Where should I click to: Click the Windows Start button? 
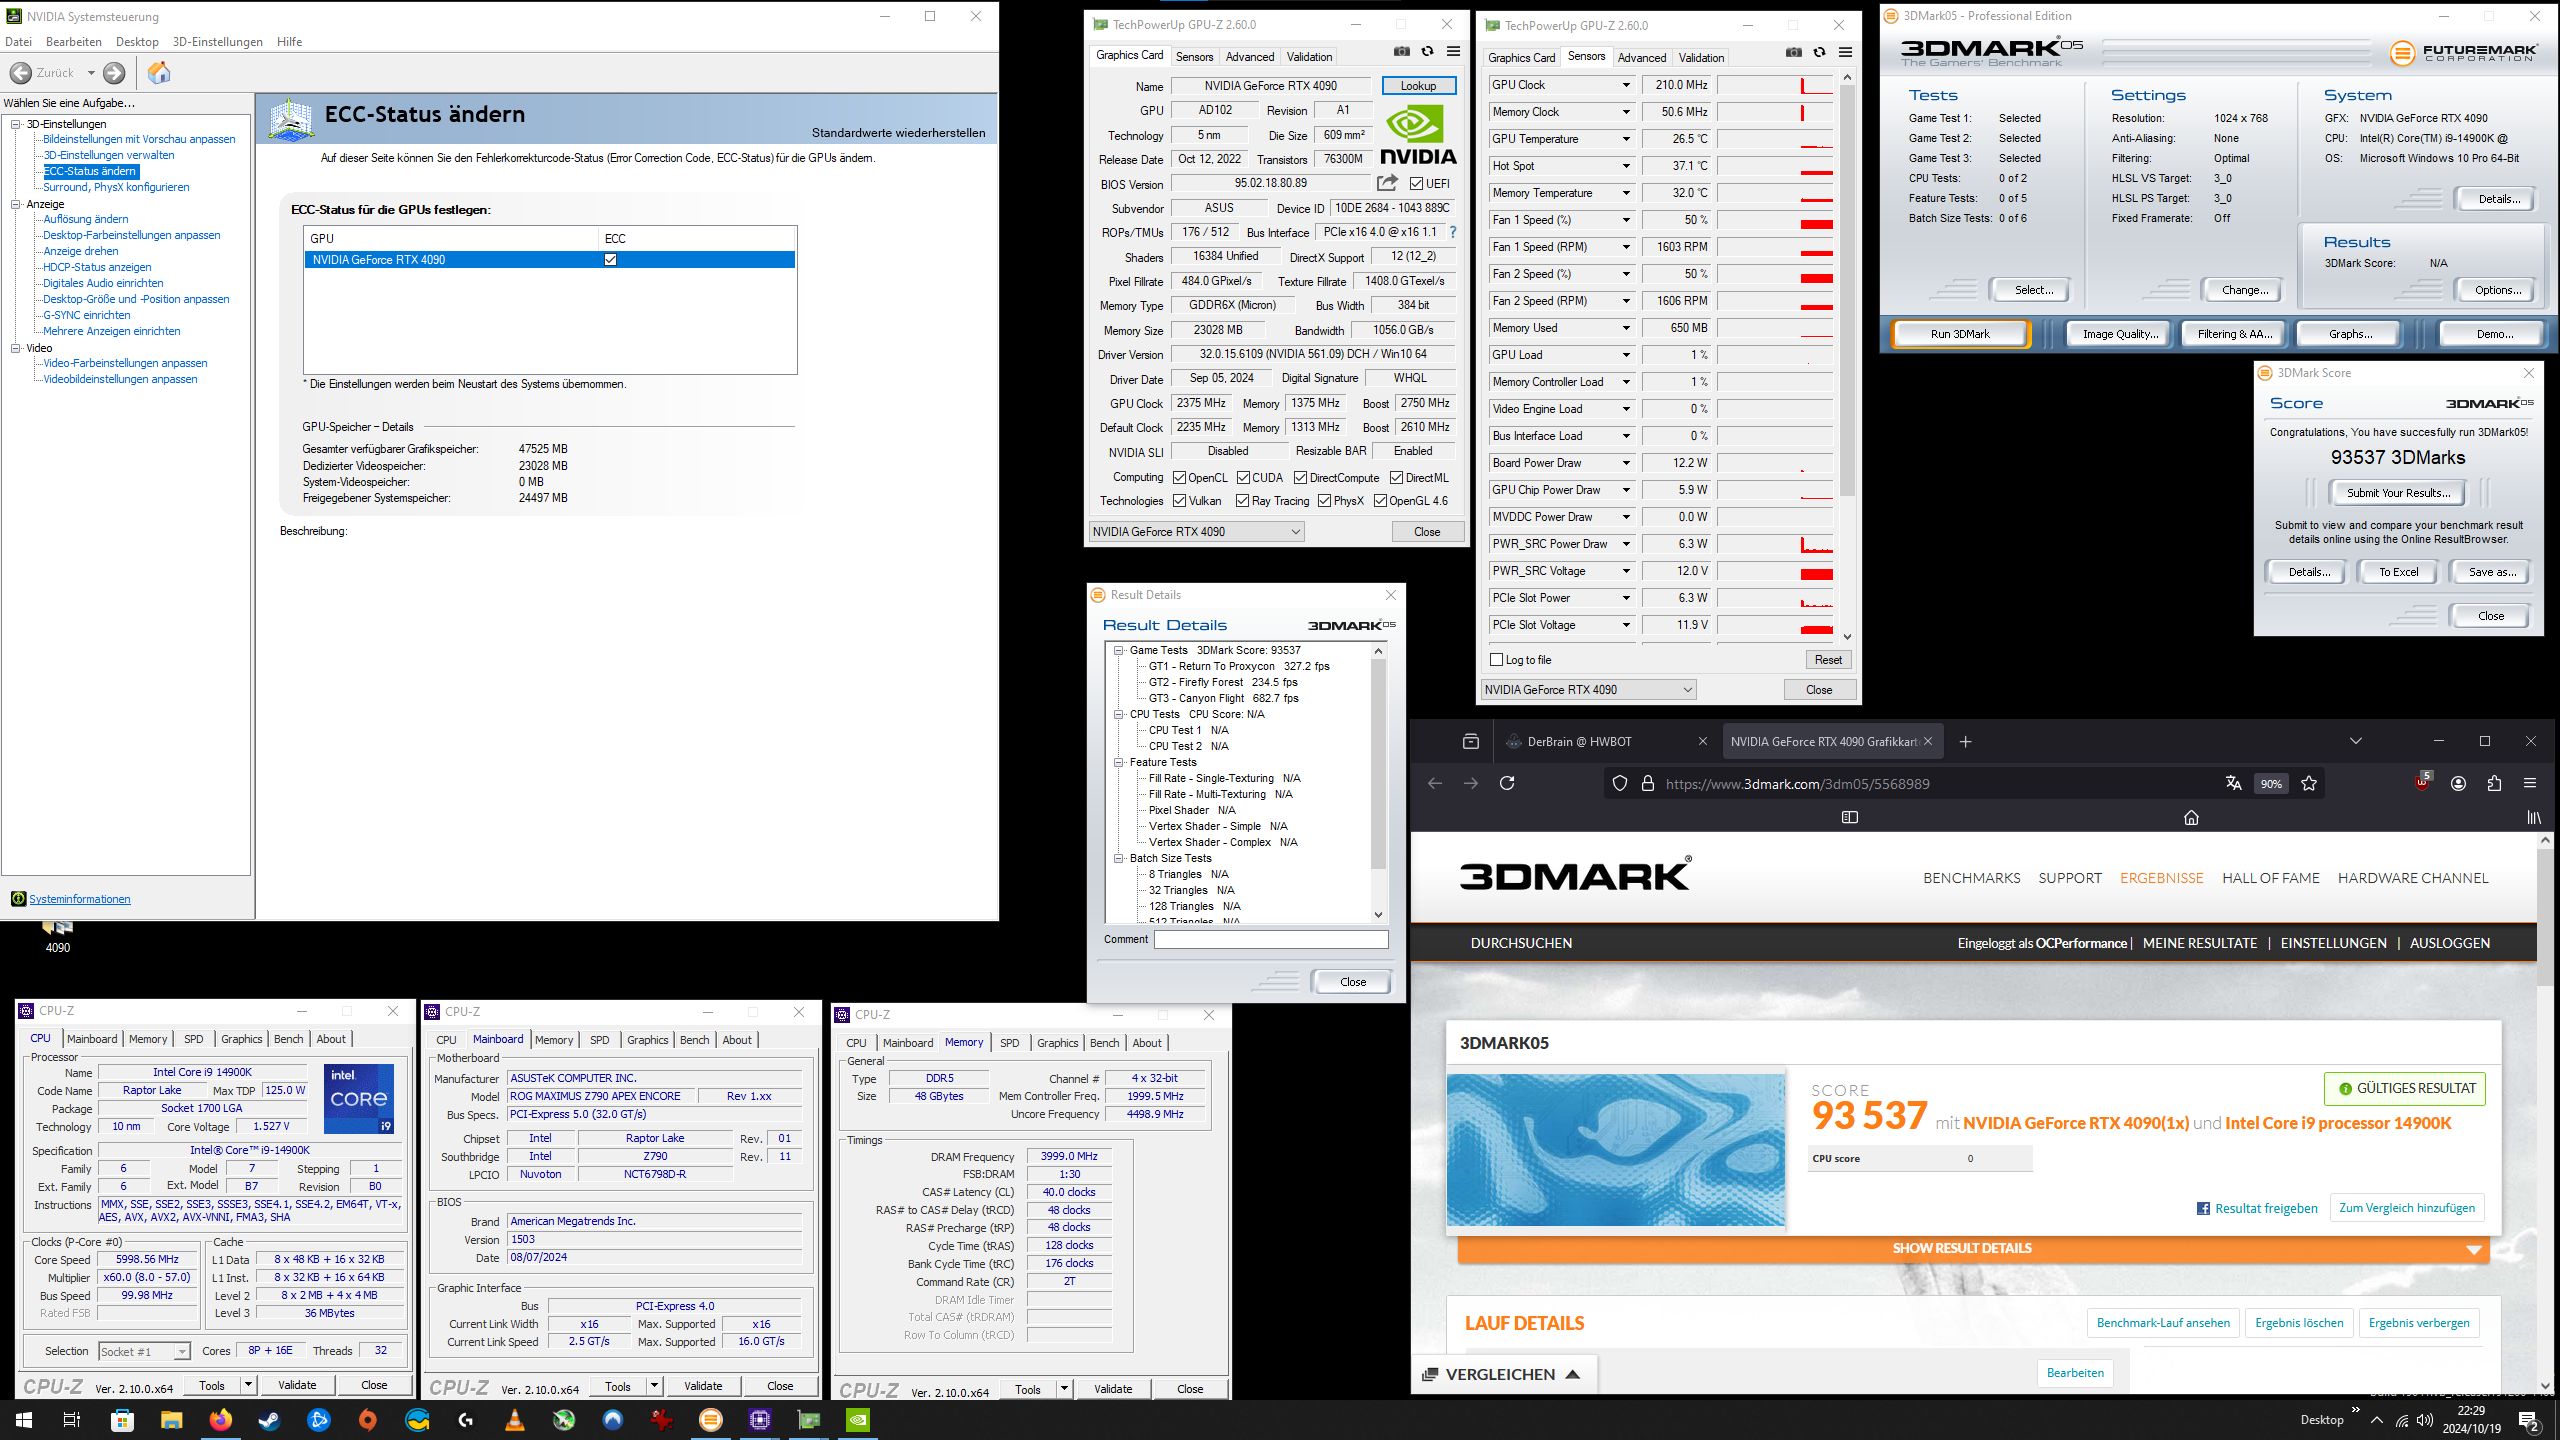(x=24, y=1419)
